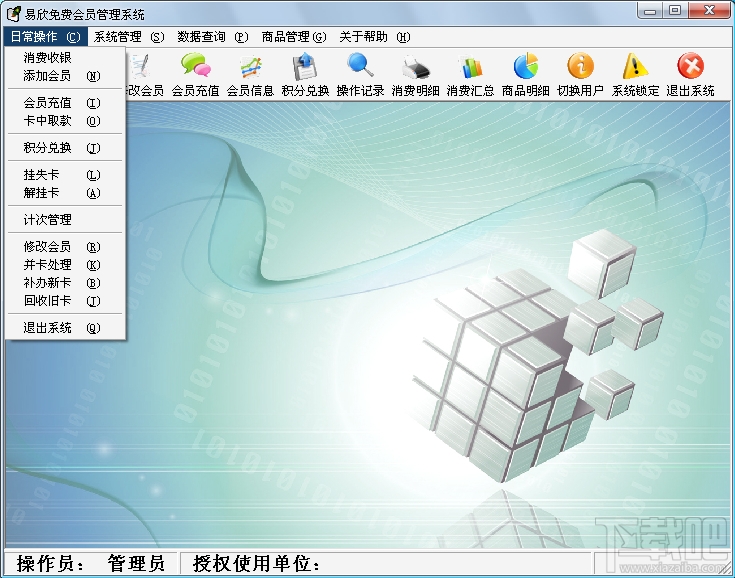The height and width of the screenshot is (578, 735).
Task: Choose 回收旧卡 menu entry
Action: [65, 300]
